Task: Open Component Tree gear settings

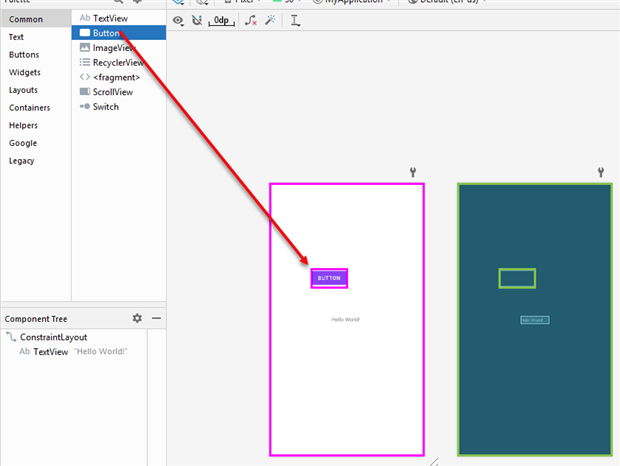Action: click(x=137, y=318)
